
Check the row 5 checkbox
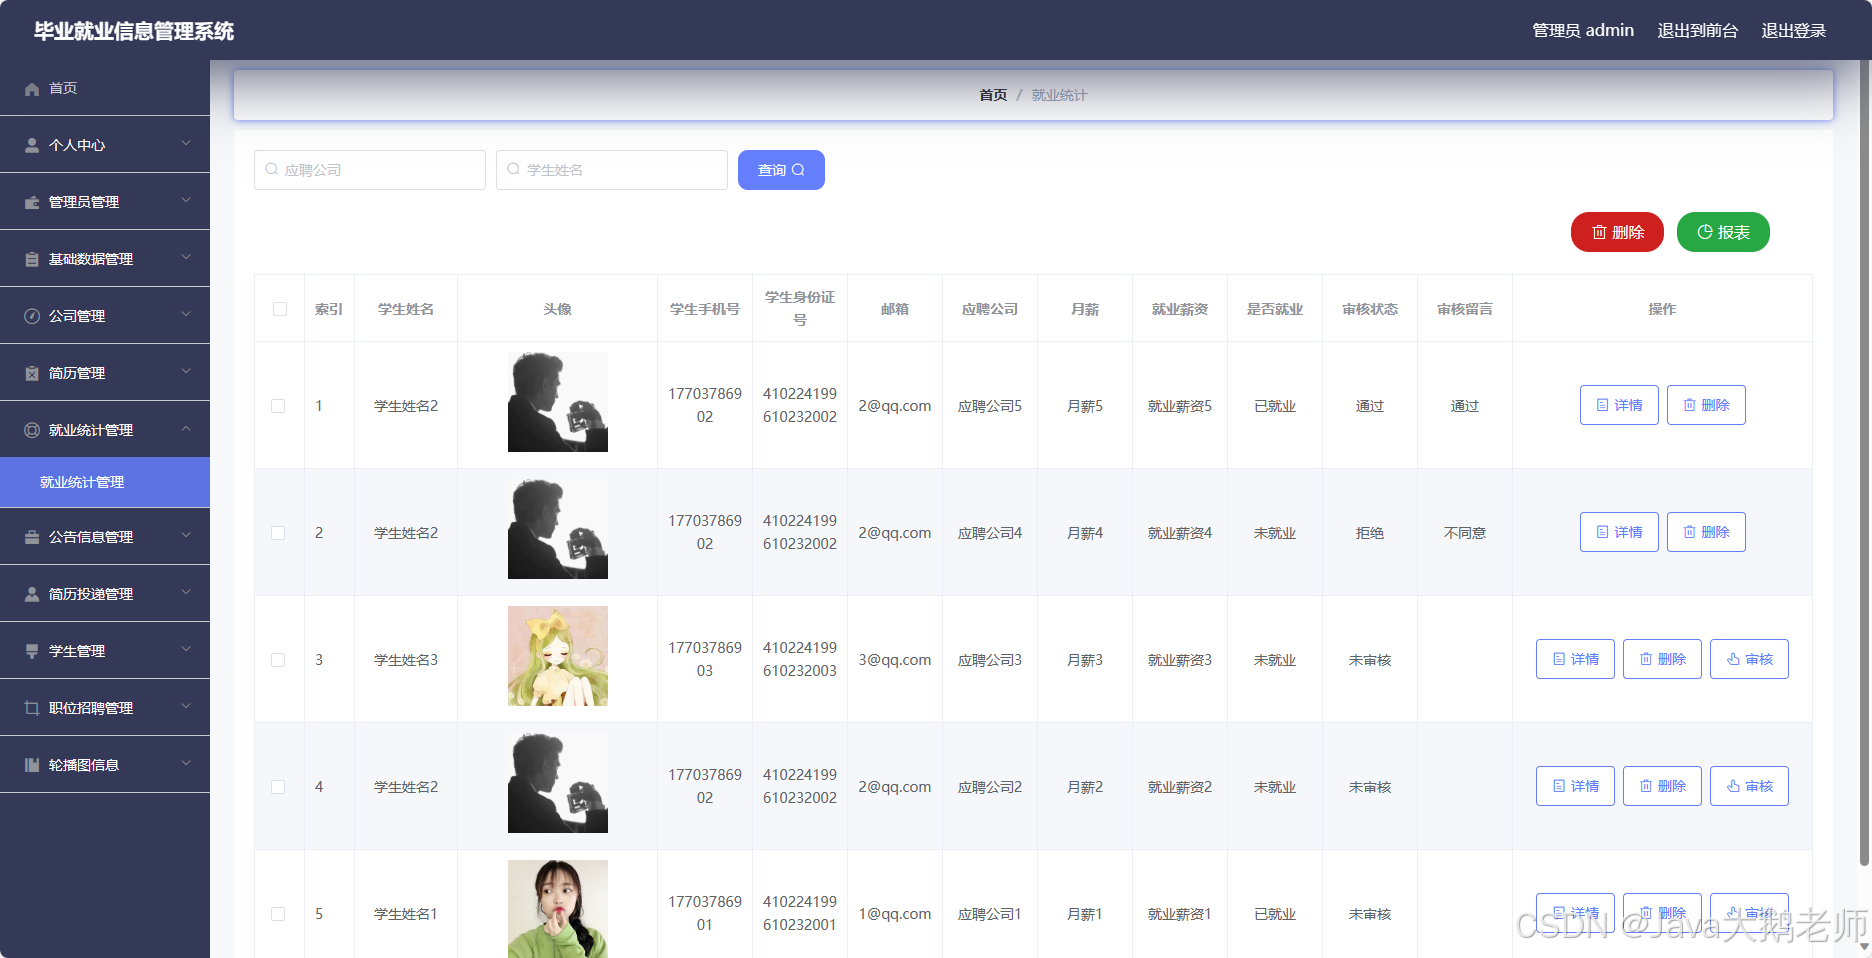278,914
